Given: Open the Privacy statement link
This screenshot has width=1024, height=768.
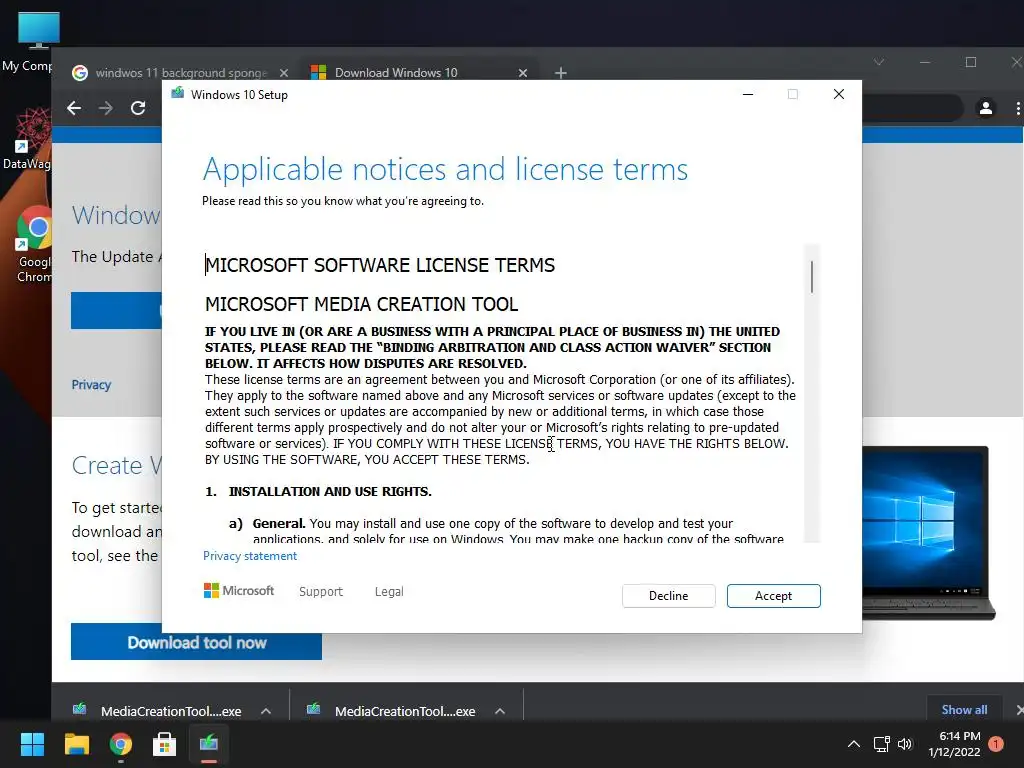Looking at the screenshot, I should (x=249, y=556).
